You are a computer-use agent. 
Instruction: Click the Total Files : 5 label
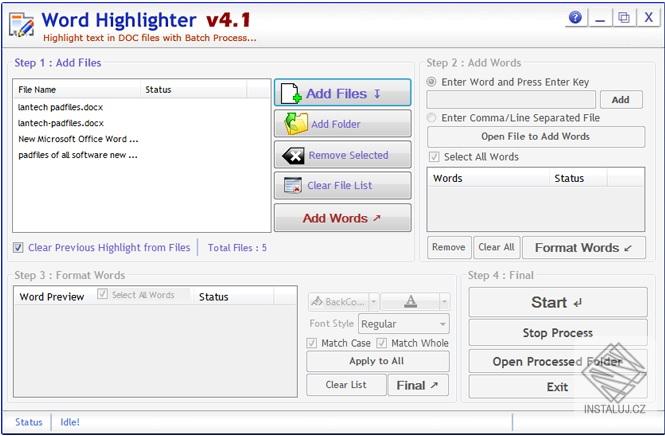tap(237, 248)
